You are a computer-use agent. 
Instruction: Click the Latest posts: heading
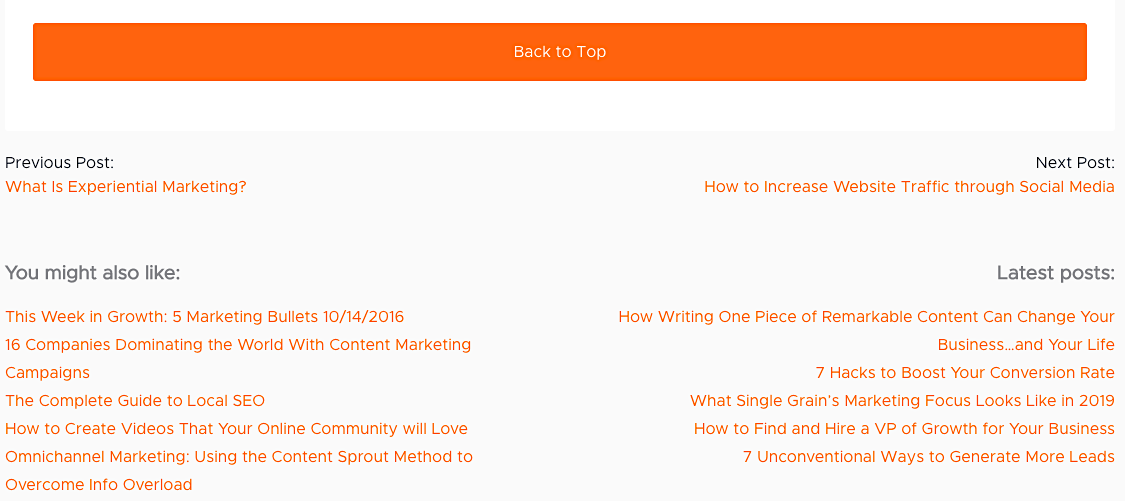click(1055, 273)
